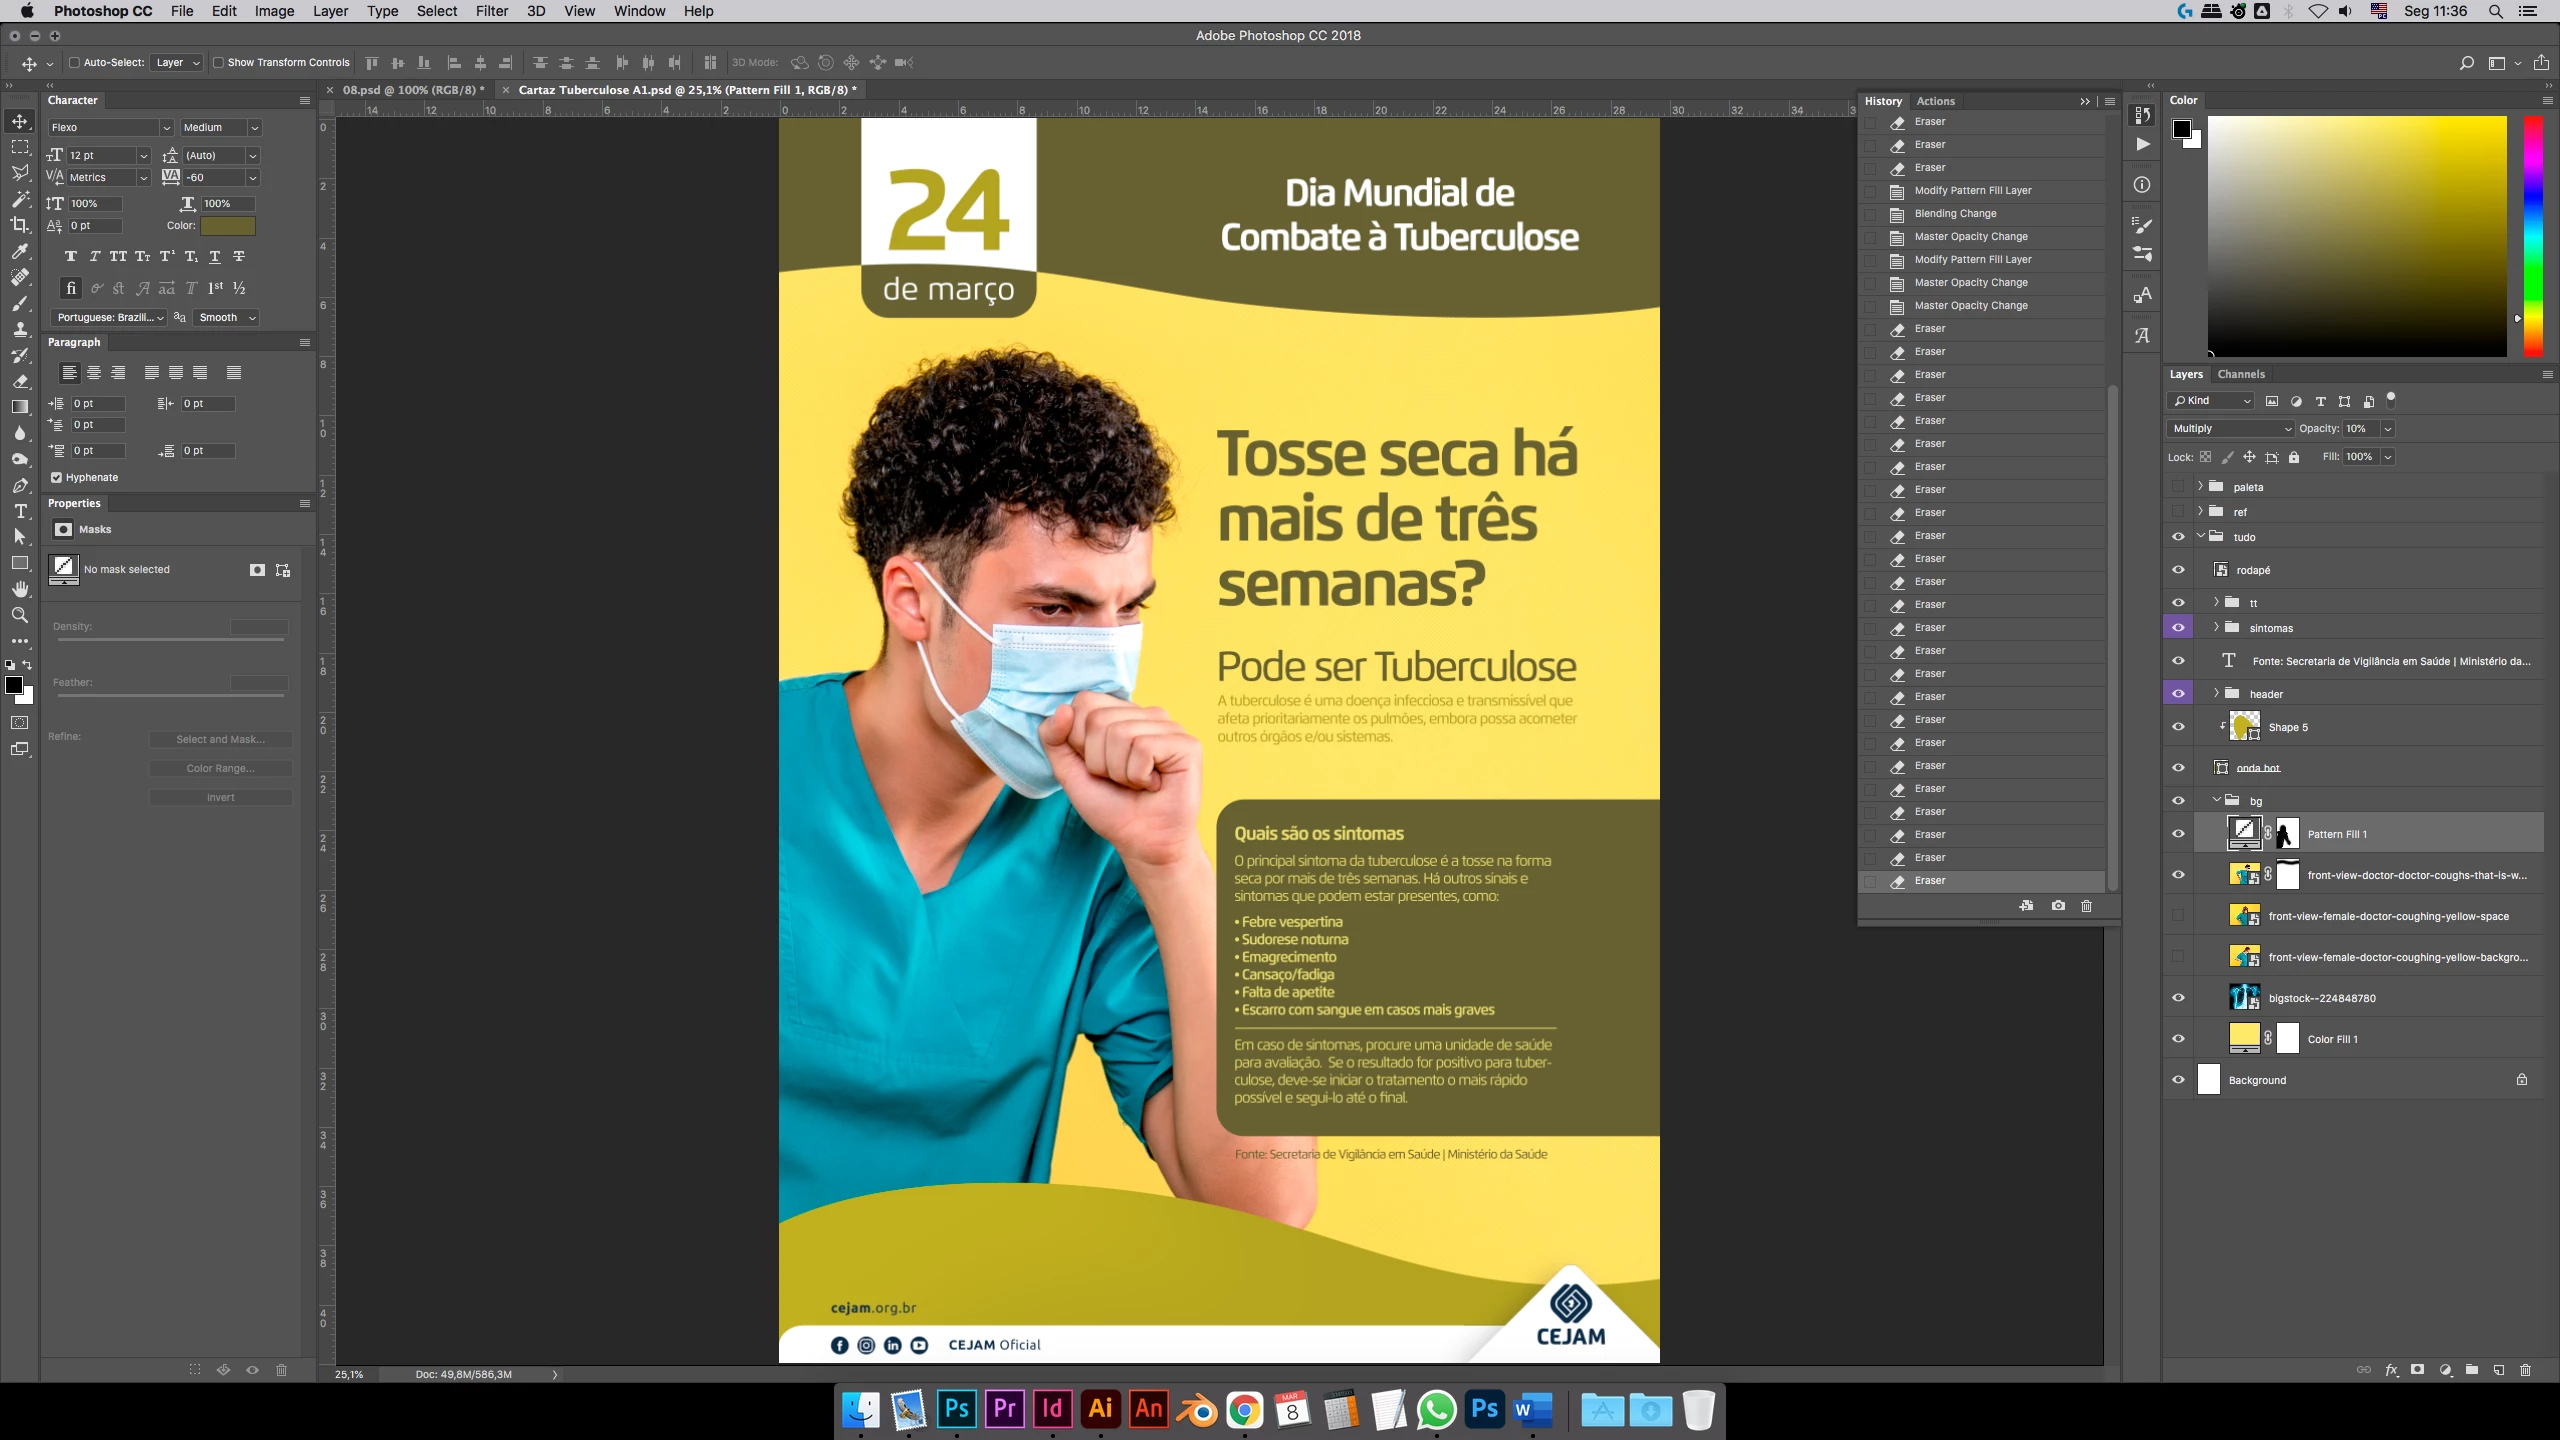Open the blend mode Multiply dropdown
The width and height of the screenshot is (2560, 1440).
(2230, 429)
